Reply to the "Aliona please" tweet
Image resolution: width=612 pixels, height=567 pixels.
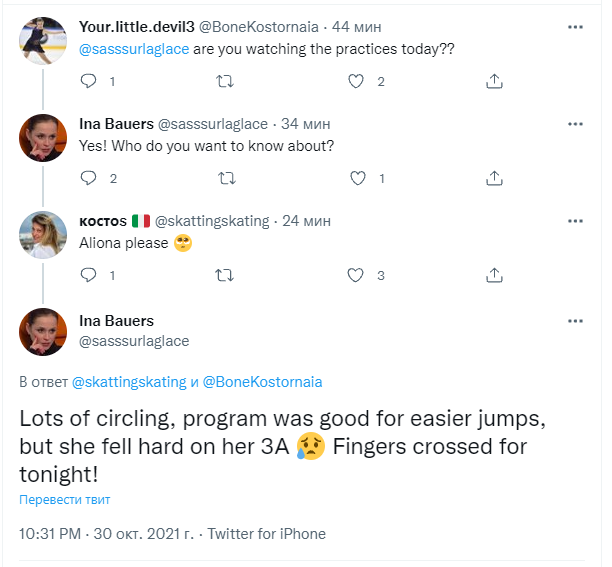(x=88, y=275)
